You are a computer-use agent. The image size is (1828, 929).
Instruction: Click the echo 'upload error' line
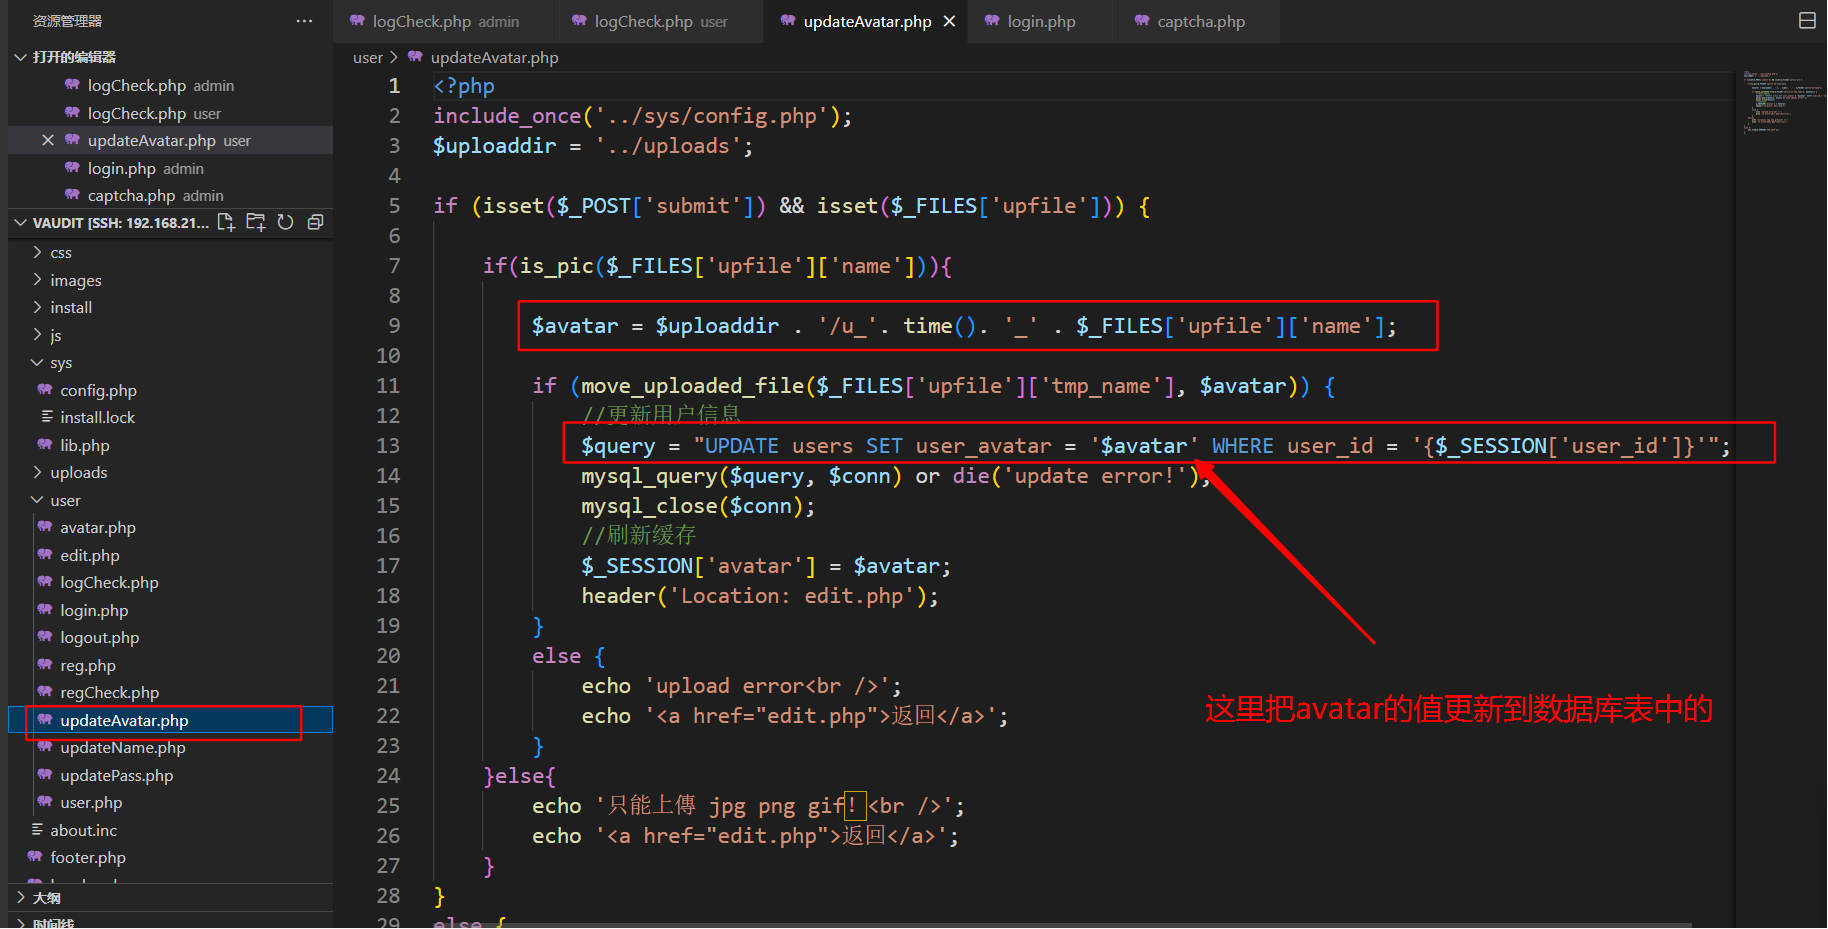[x=742, y=686]
